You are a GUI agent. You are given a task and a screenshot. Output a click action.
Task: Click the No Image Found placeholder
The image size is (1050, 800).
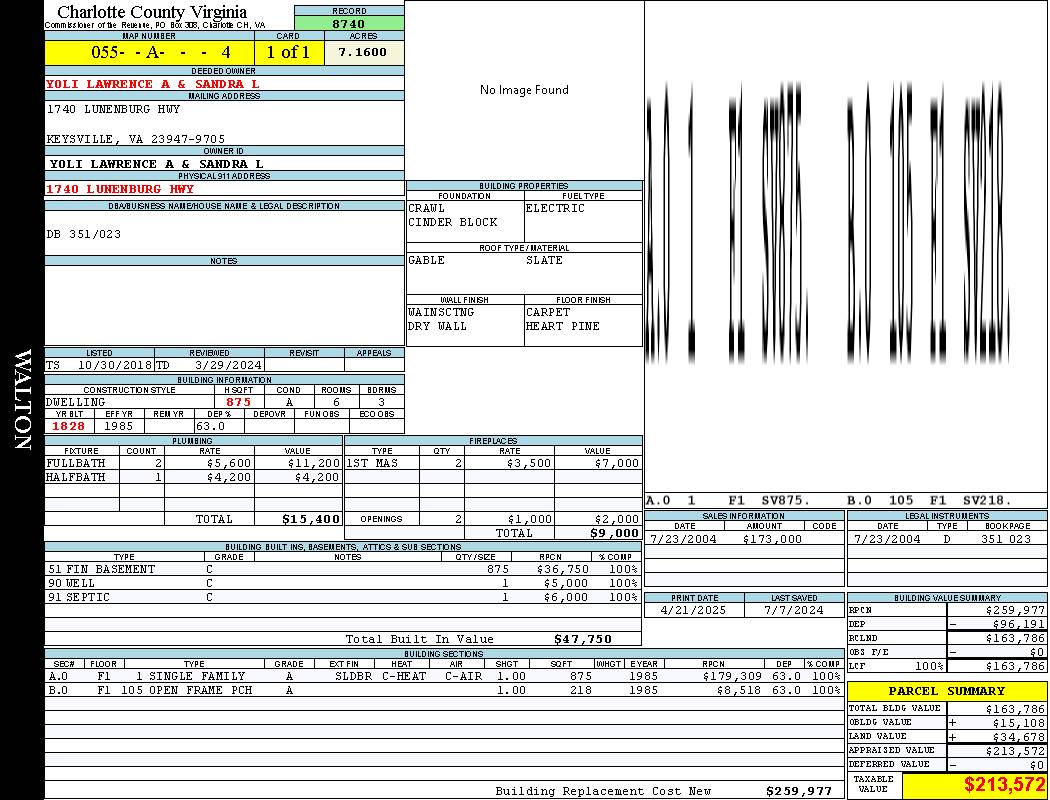[524, 90]
